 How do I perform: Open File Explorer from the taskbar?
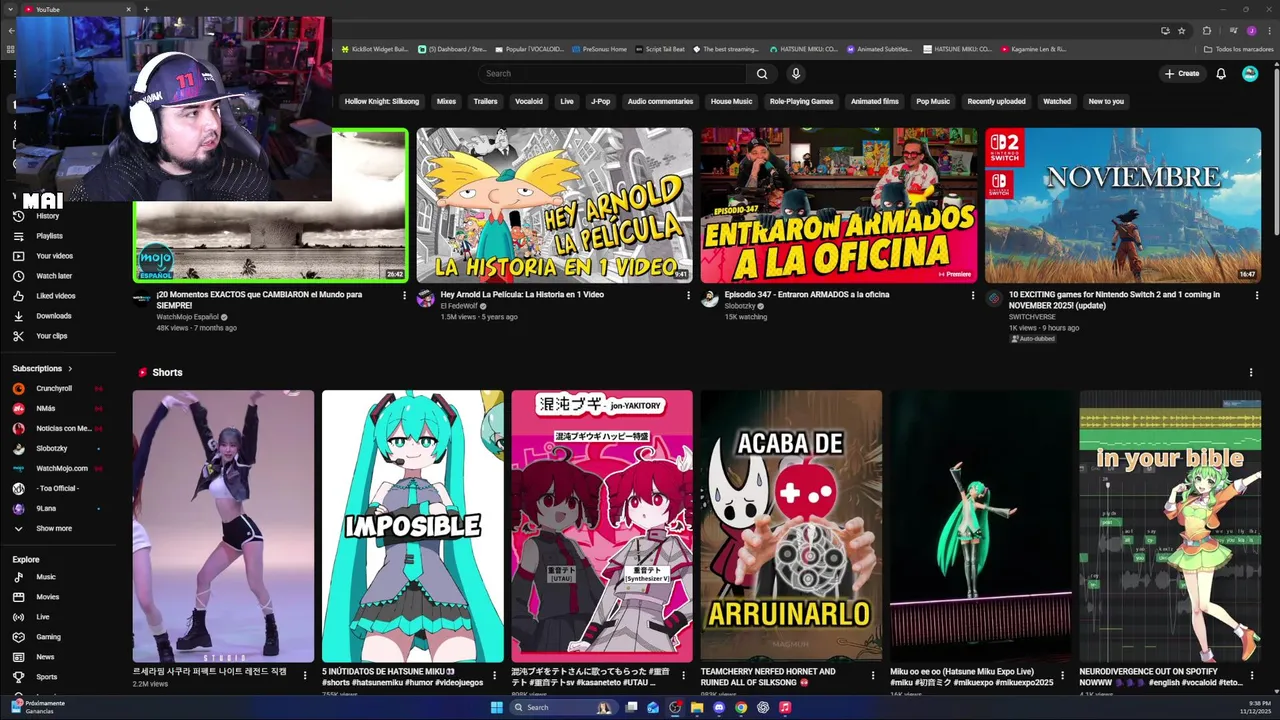[697, 707]
